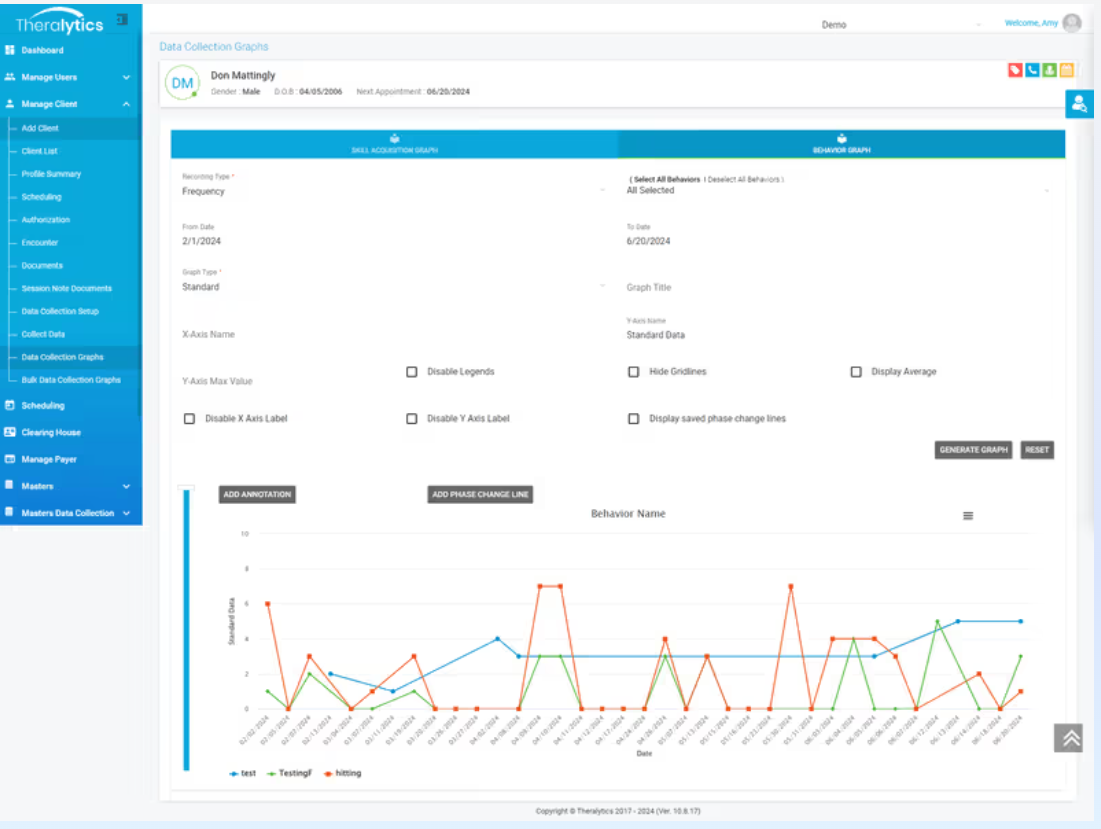Toggle the test series in chart legend
This screenshot has height=829, width=1101.
(242, 773)
